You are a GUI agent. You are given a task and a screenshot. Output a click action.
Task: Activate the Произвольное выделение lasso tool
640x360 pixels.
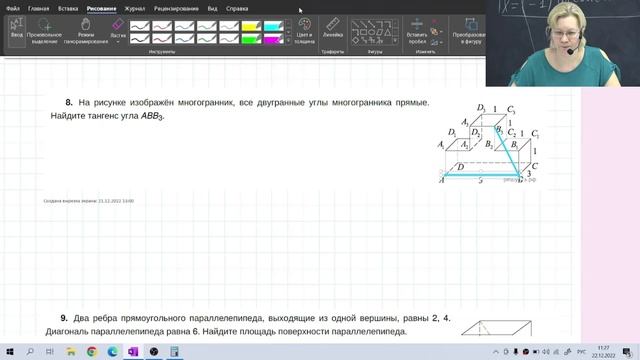click(x=44, y=31)
